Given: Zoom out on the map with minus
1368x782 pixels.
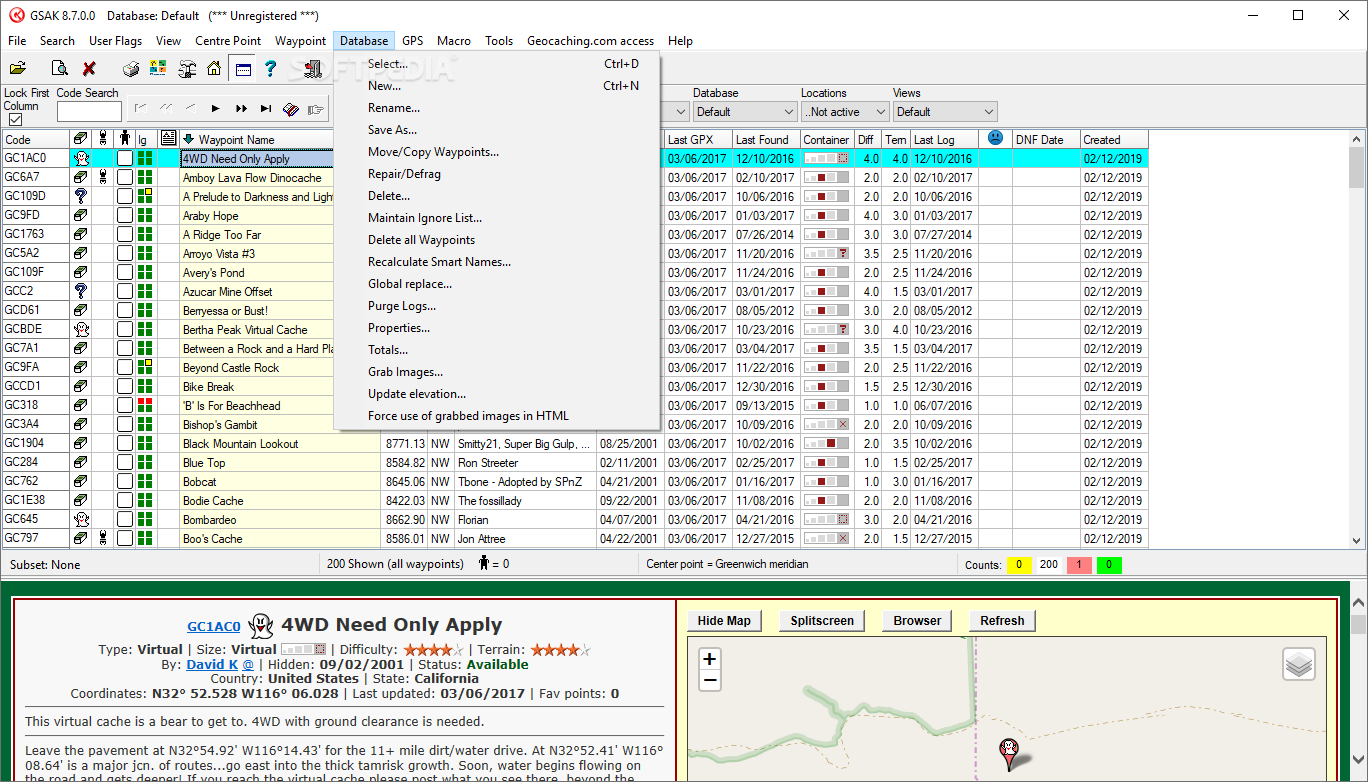Looking at the screenshot, I should click(x=710, y=681).
